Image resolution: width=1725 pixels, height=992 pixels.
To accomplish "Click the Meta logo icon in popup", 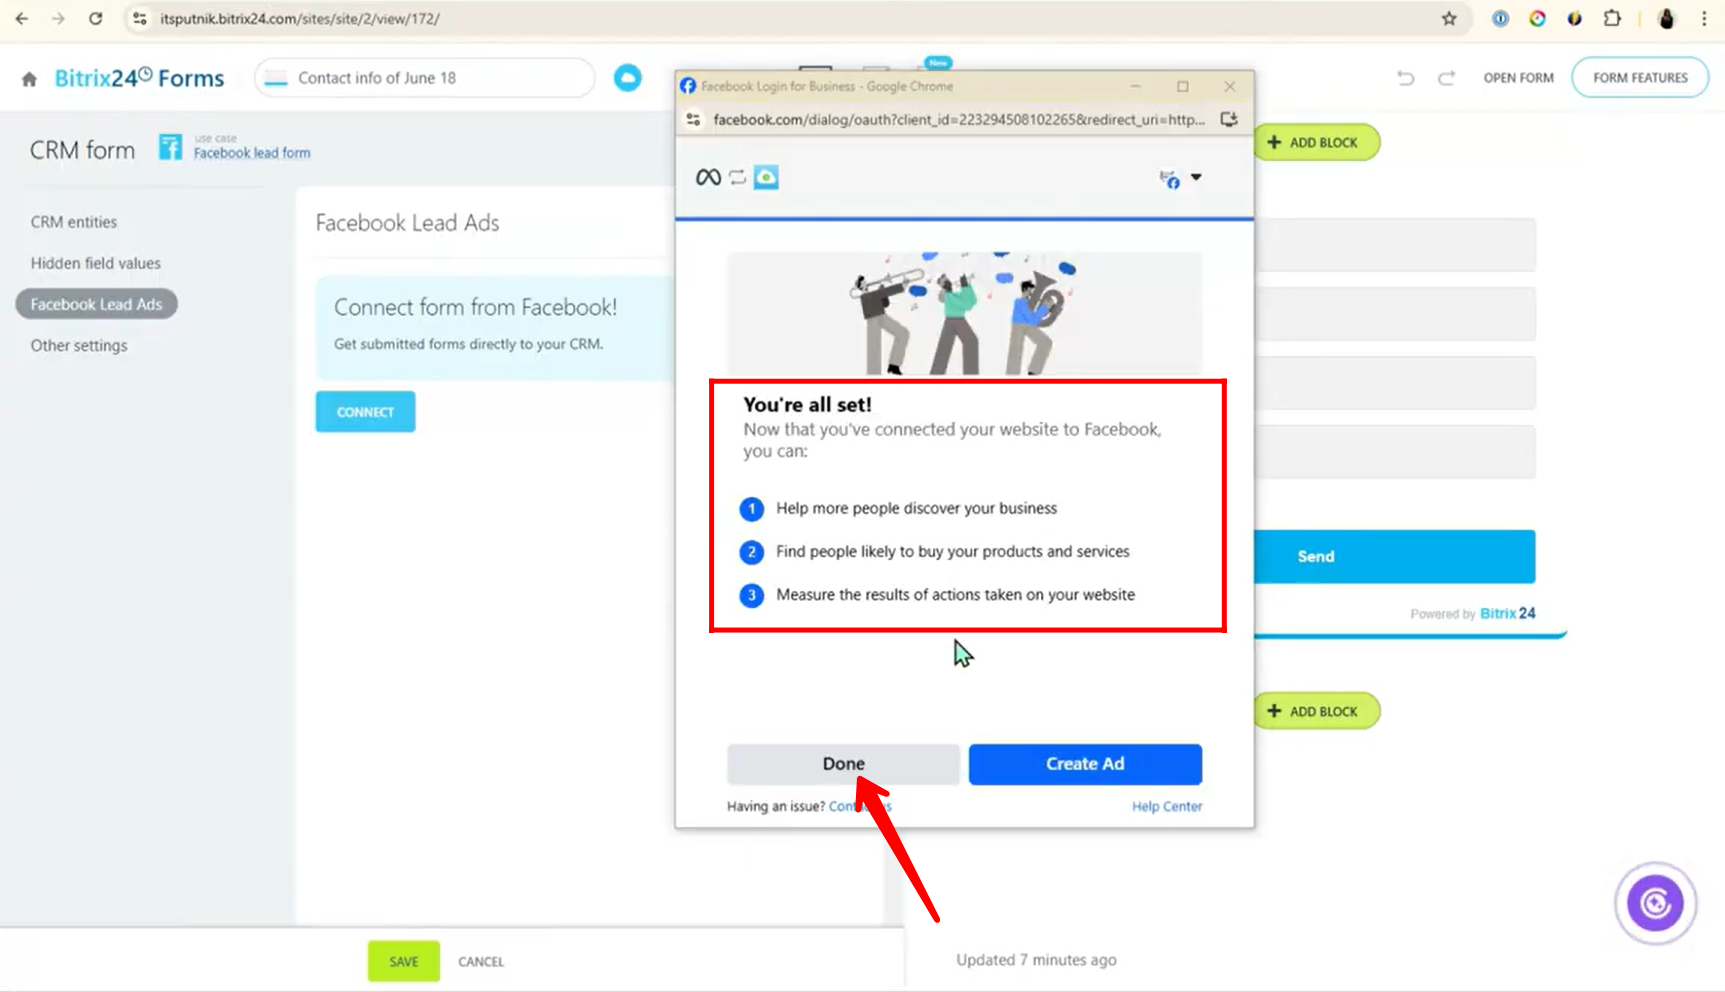I will (708, 178).
